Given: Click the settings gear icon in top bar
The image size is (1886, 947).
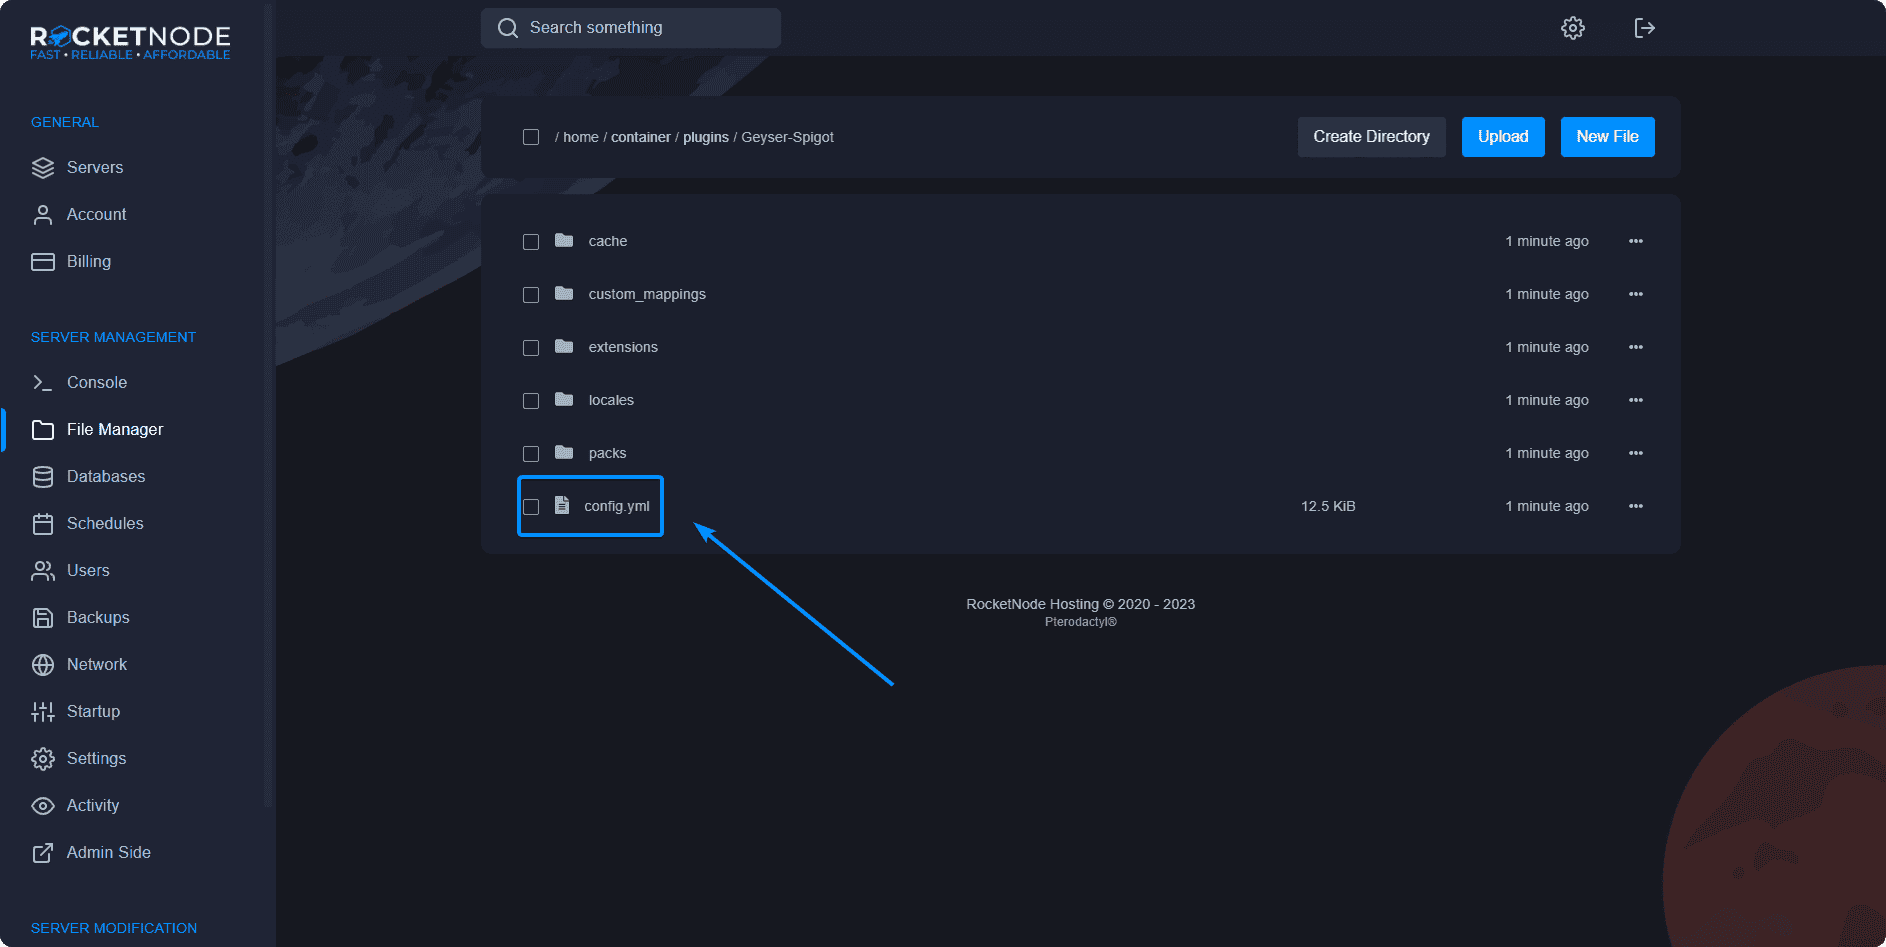Looking at the screenshot, I should (1572, 28).
